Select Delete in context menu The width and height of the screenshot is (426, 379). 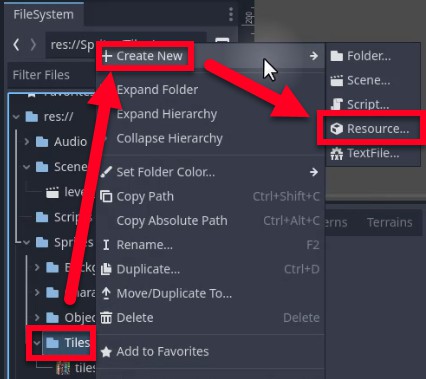click(x=210, y=318)
